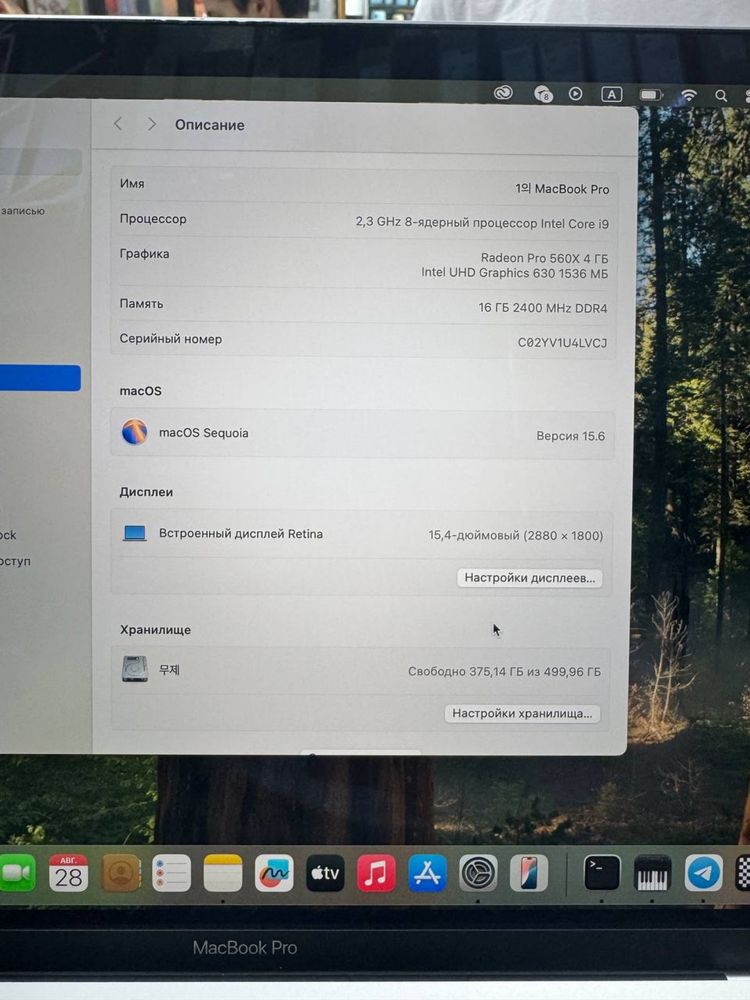Click the 'Хранилище' section heading
Screen dimensions: 750x1000
pyautogui.click(x=155, y=629)
